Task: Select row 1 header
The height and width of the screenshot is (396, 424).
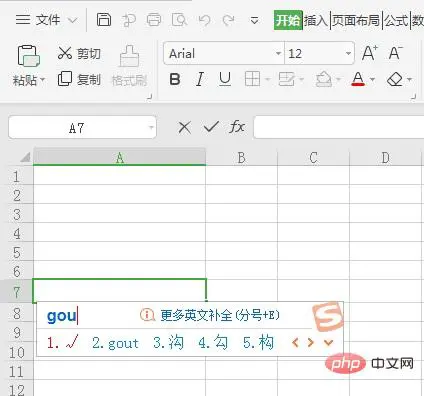Action: tap(17, 176)
